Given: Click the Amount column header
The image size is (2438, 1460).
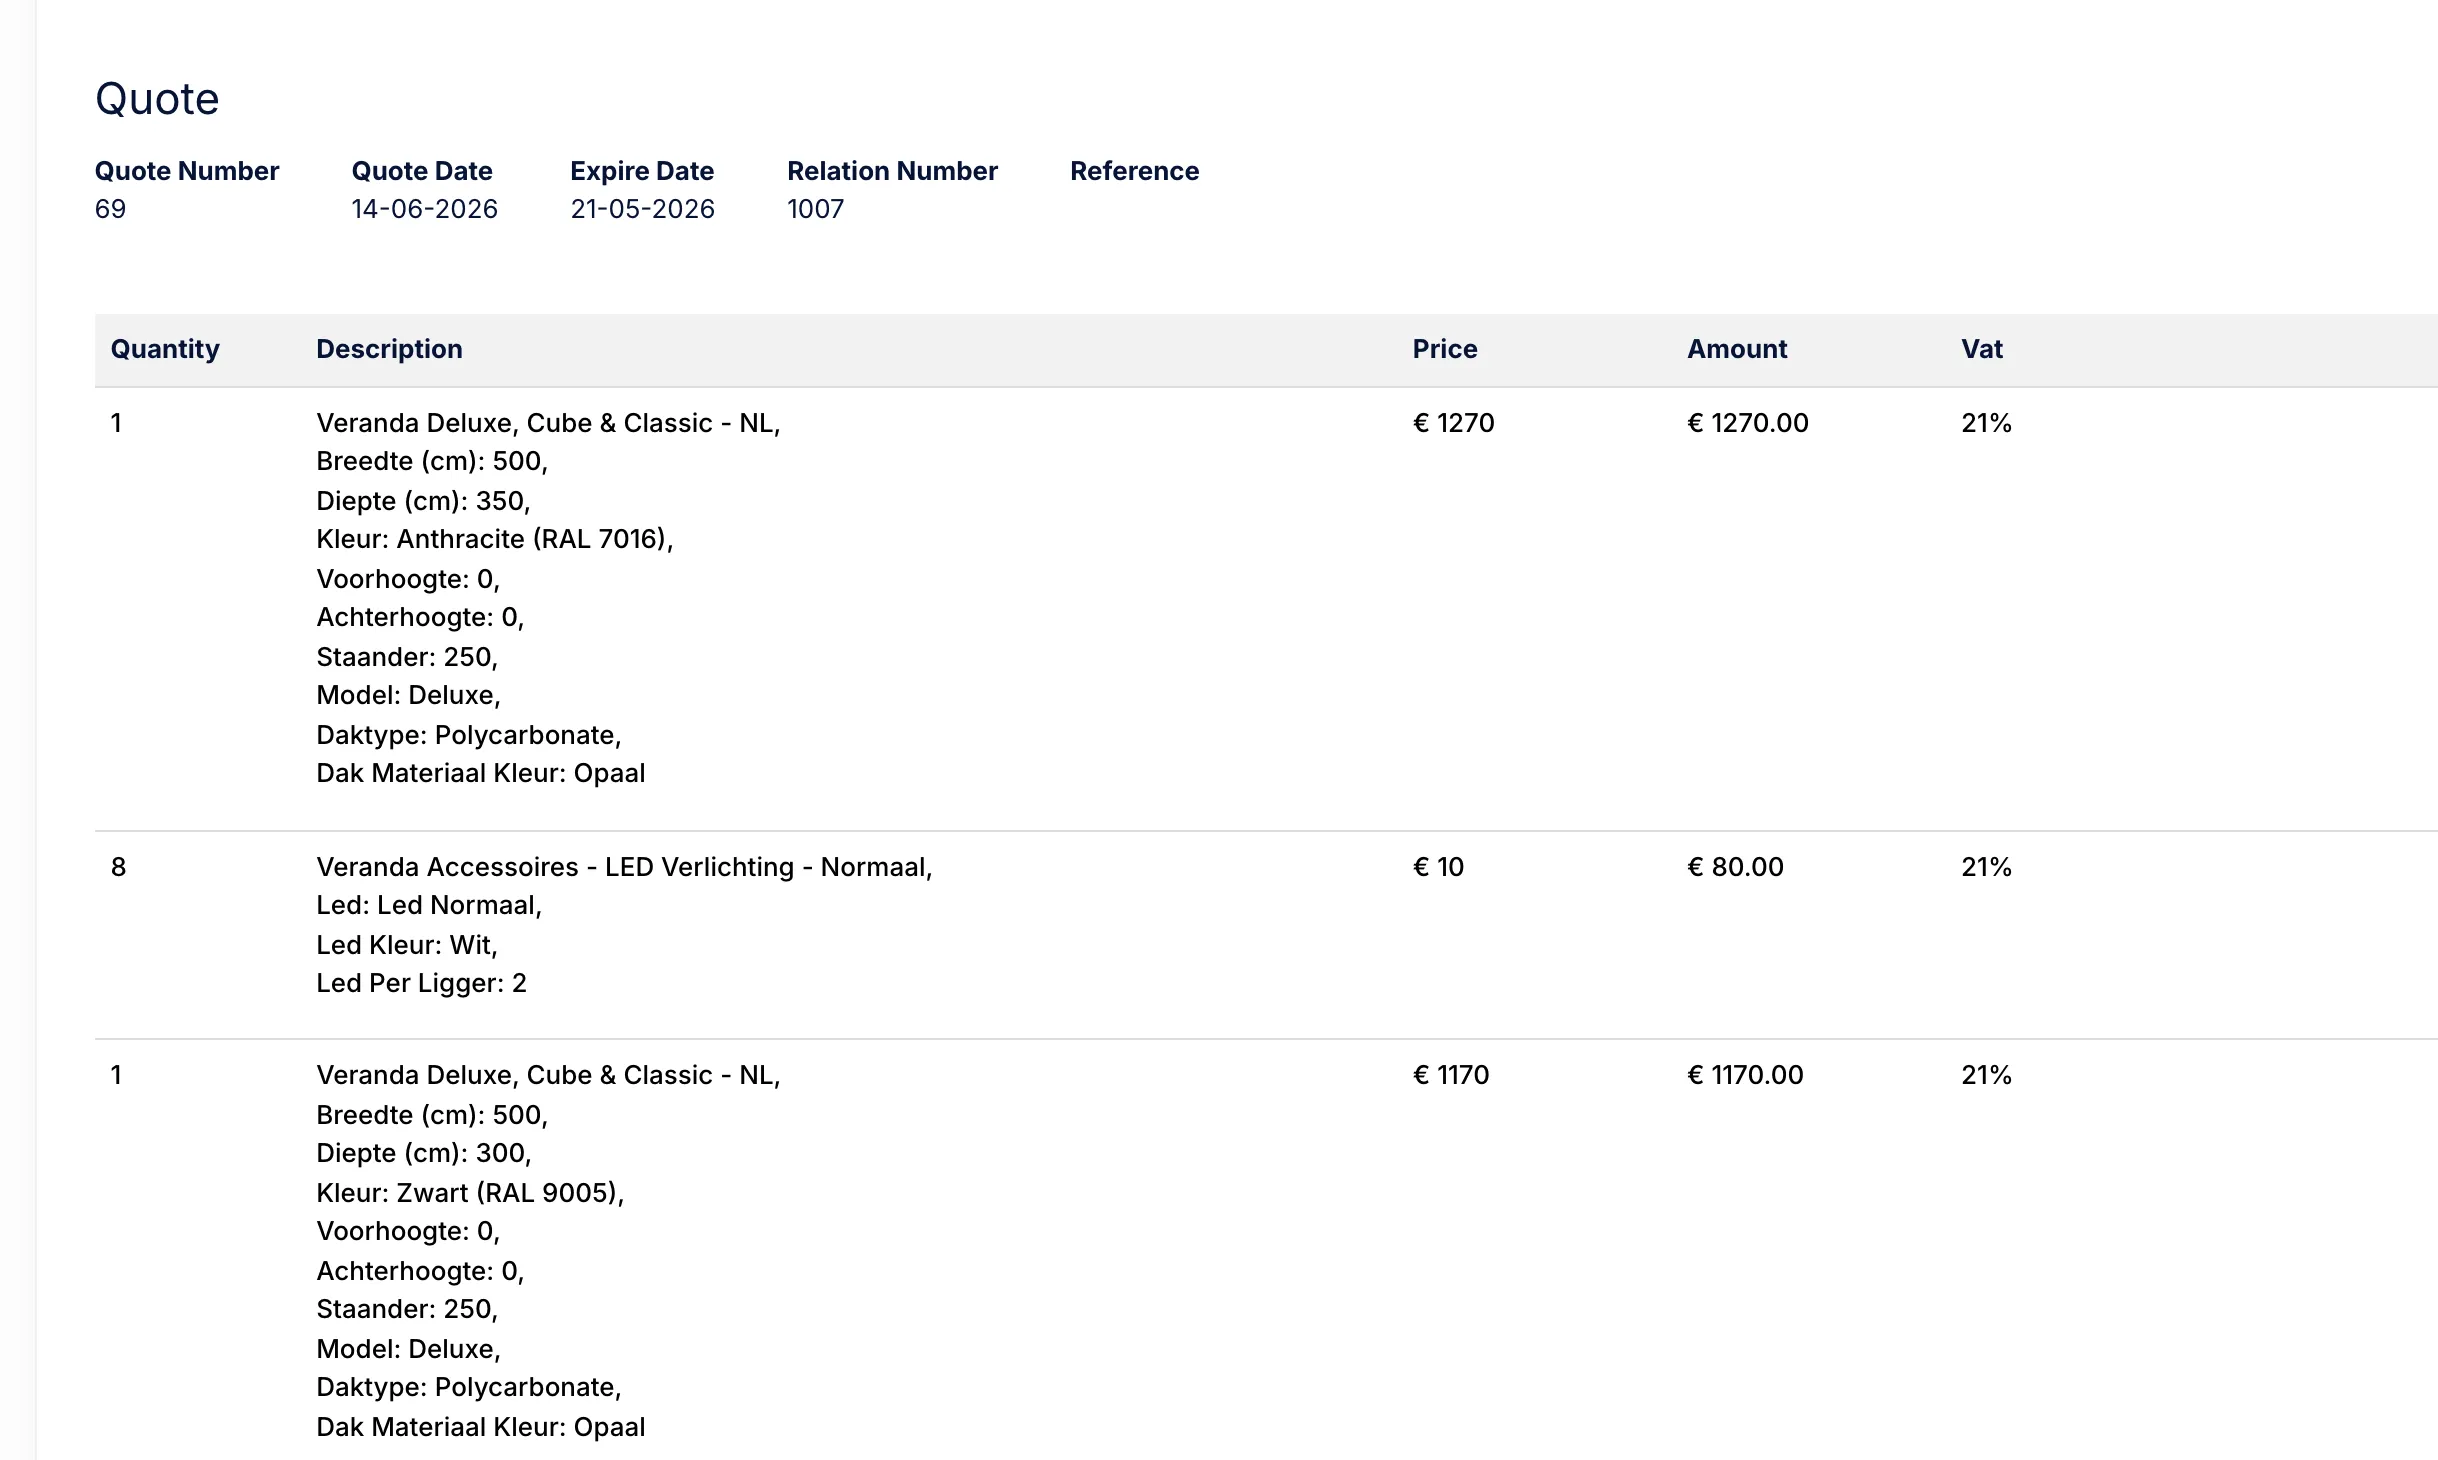Looking at the screenshot, I should (1737, 349).
